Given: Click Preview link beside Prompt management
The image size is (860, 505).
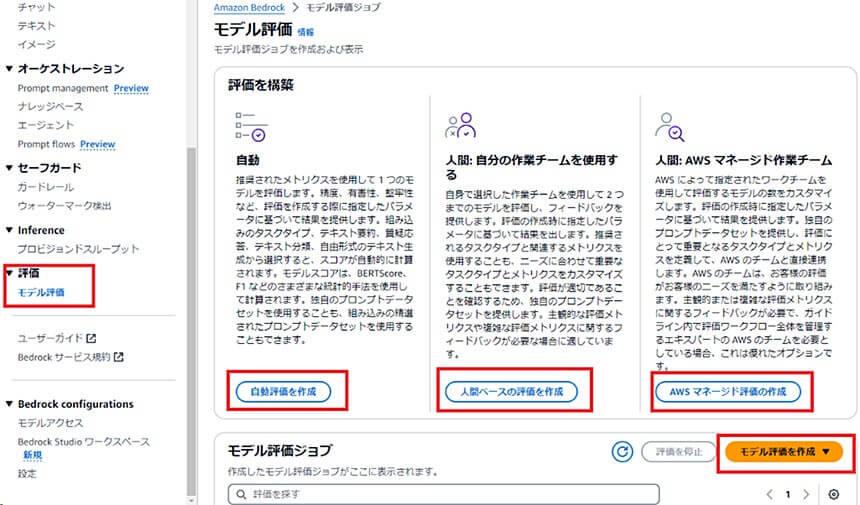Looking at the screenshot, I should click(131, 88).
